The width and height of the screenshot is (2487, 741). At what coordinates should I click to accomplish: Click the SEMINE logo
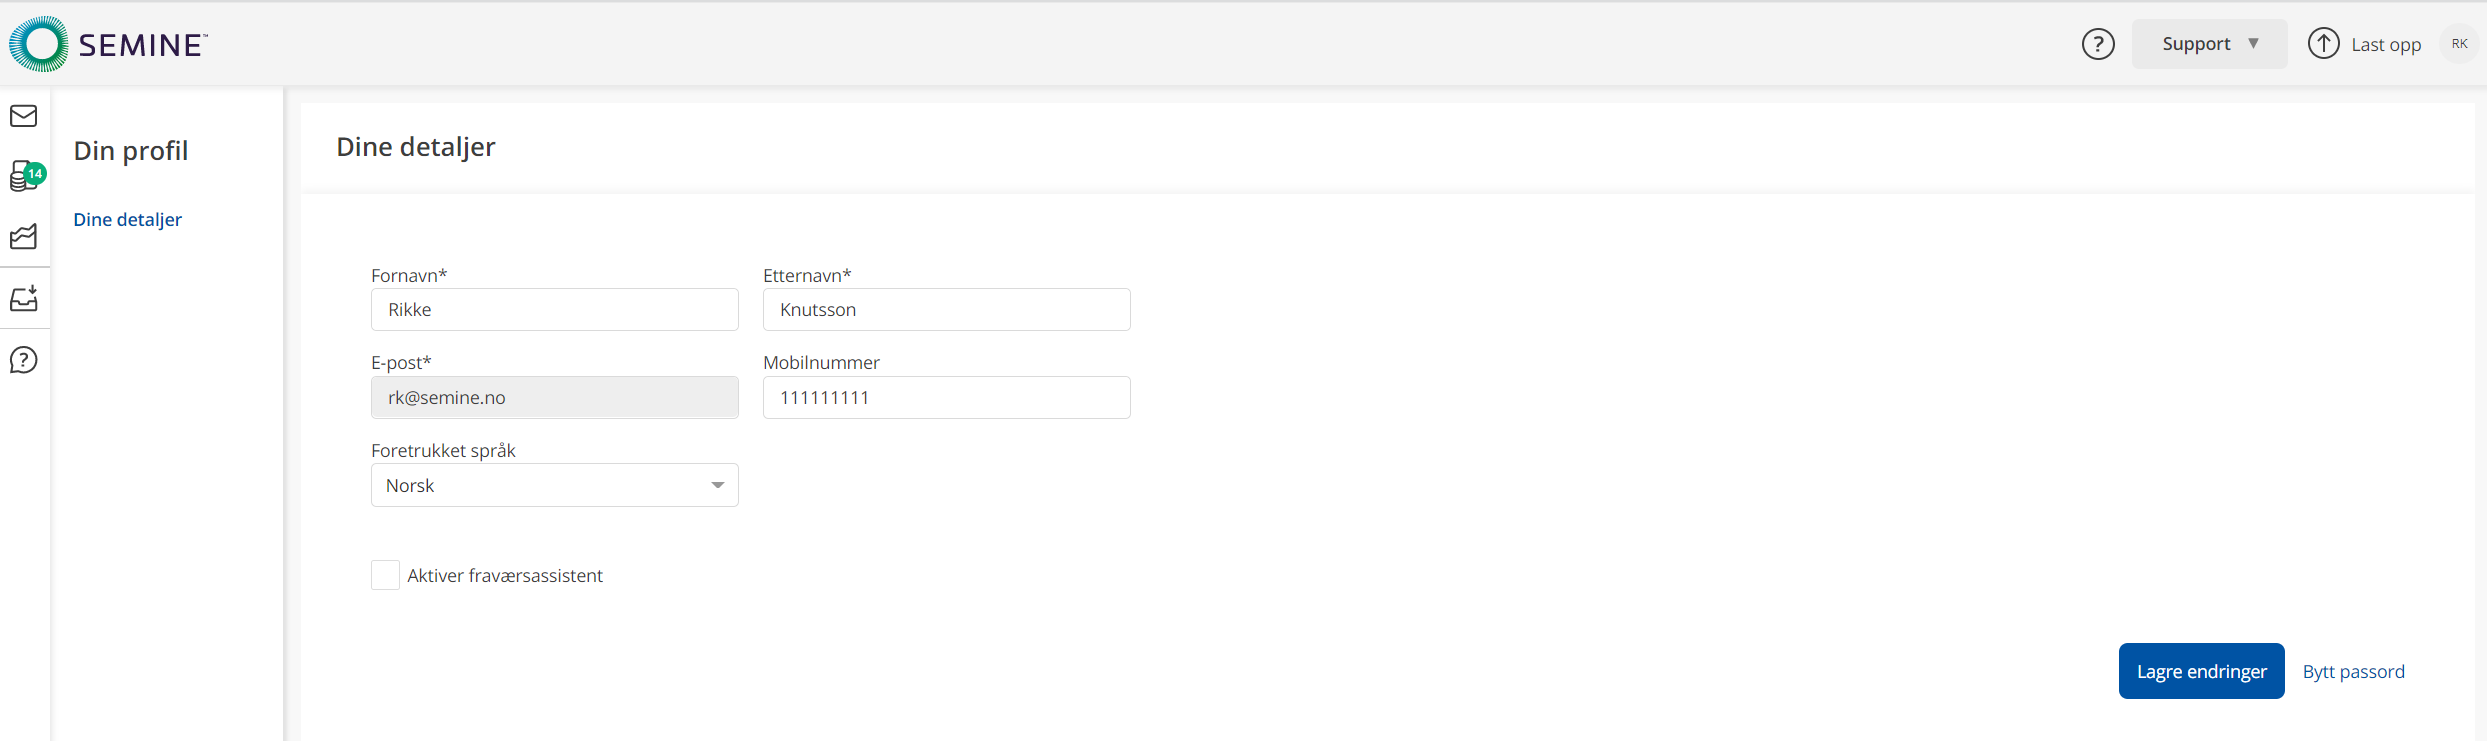(108, 44)
